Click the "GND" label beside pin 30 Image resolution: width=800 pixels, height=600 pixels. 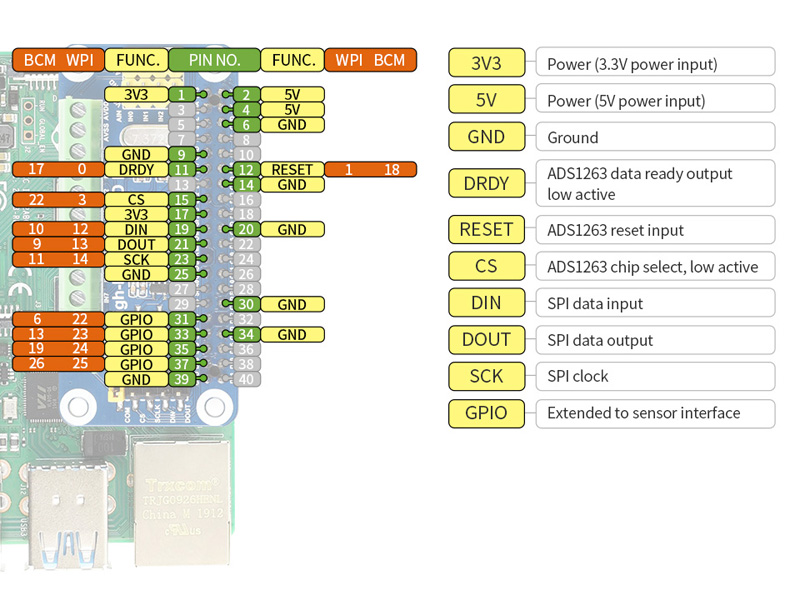coord(292,305)
